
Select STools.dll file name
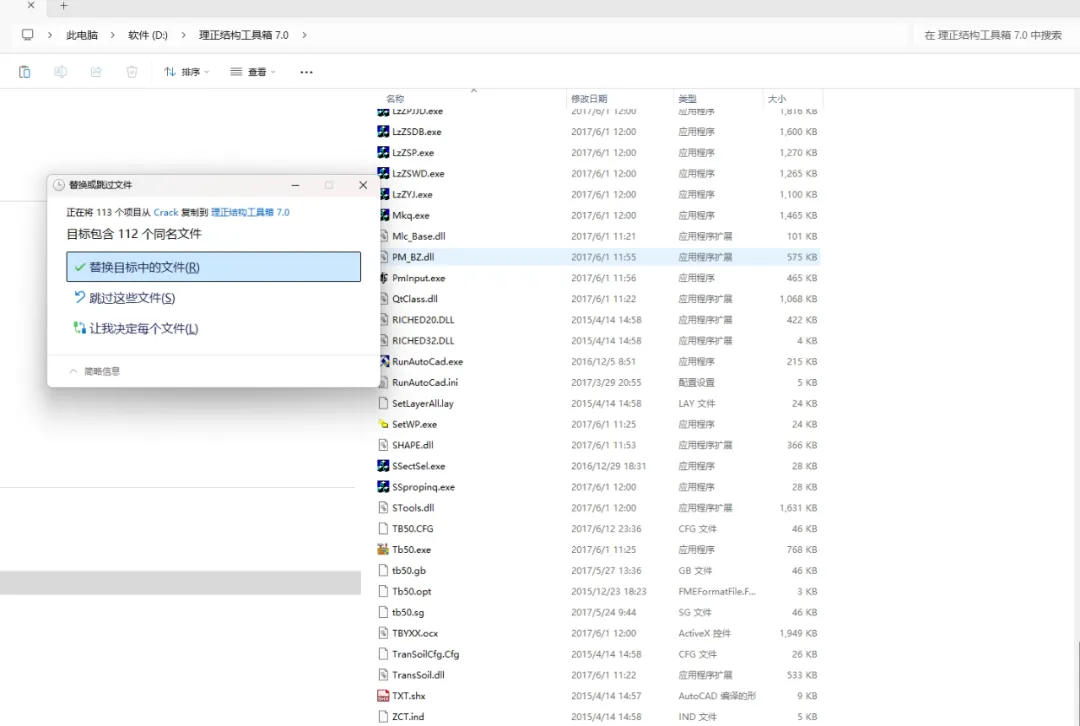point(413,508)
